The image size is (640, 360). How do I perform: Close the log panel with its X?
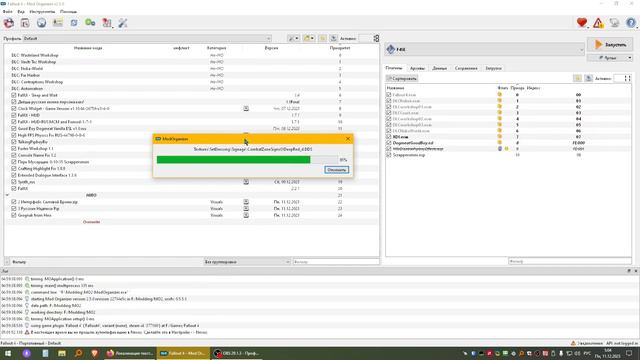(x=636, y=271)
